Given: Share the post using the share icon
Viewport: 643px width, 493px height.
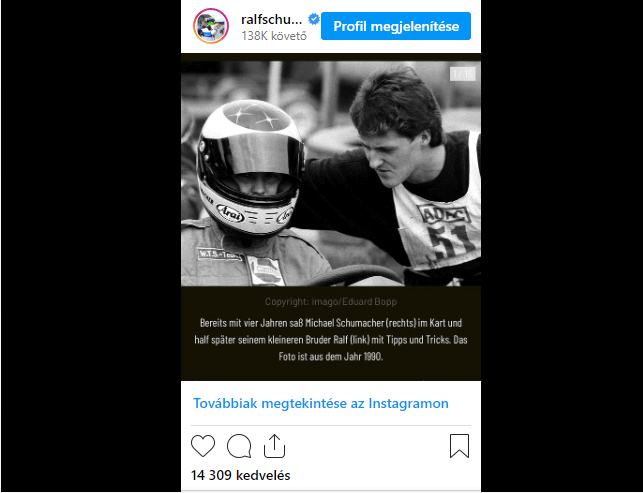Looking at the screenshot, I should [274, 446].
